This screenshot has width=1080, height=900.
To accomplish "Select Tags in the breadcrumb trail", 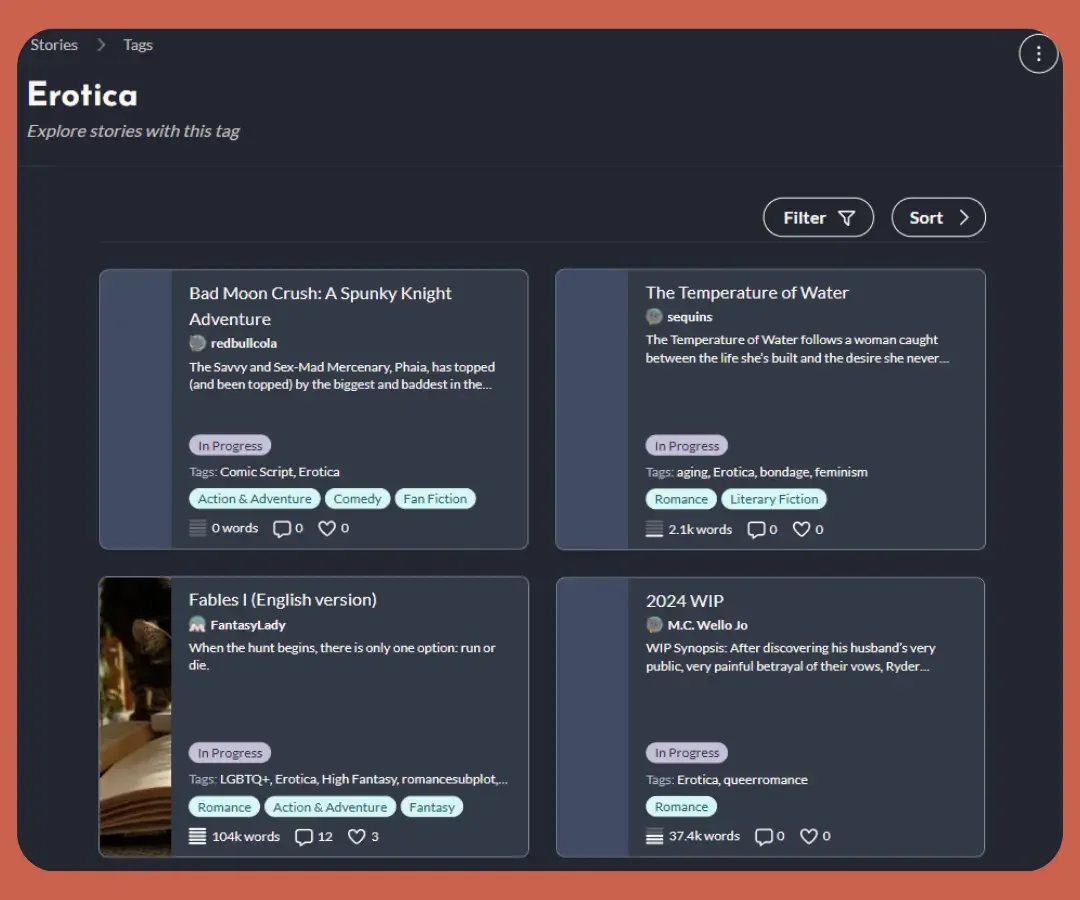I will [137, 44].
